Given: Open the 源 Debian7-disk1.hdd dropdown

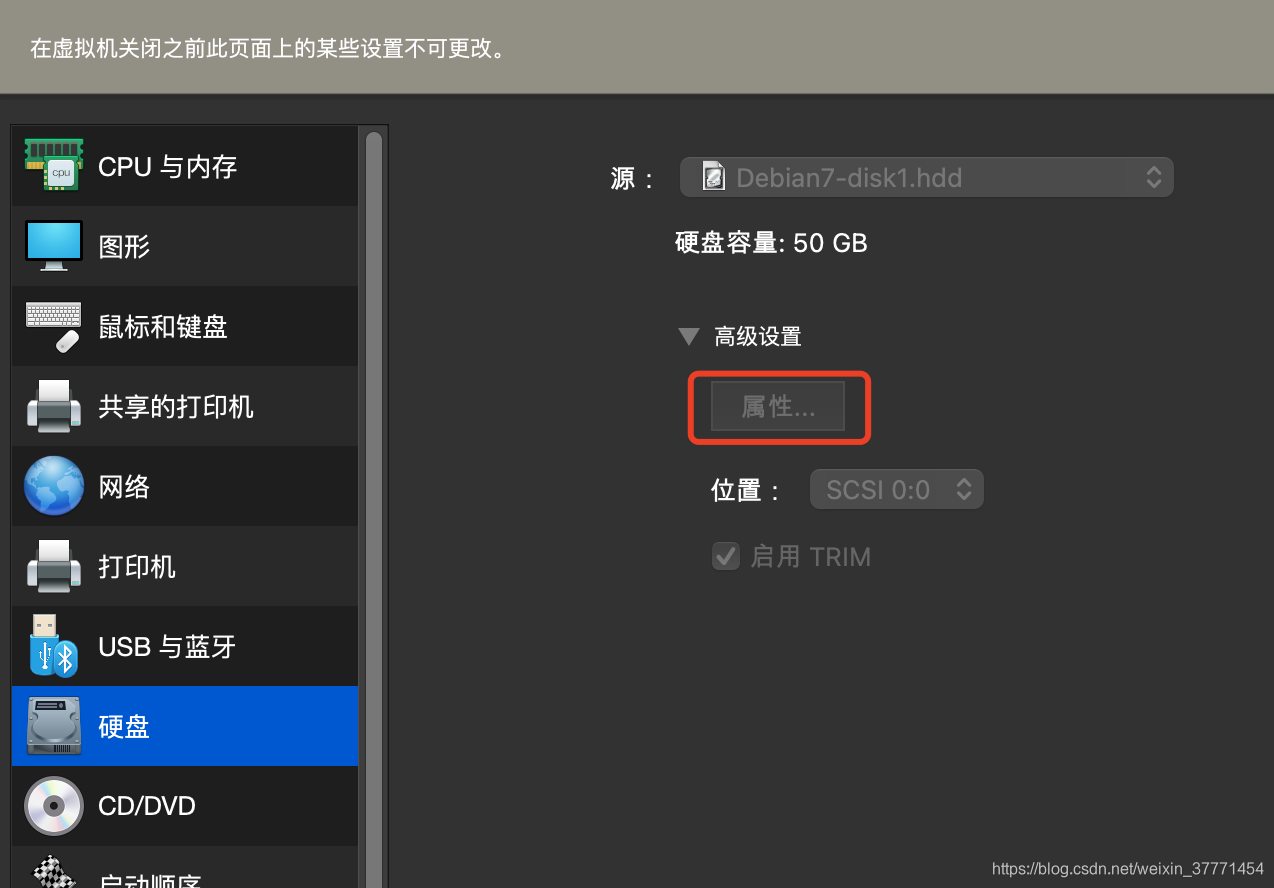Looking at the screenshot, I should (x=926, y=178).
